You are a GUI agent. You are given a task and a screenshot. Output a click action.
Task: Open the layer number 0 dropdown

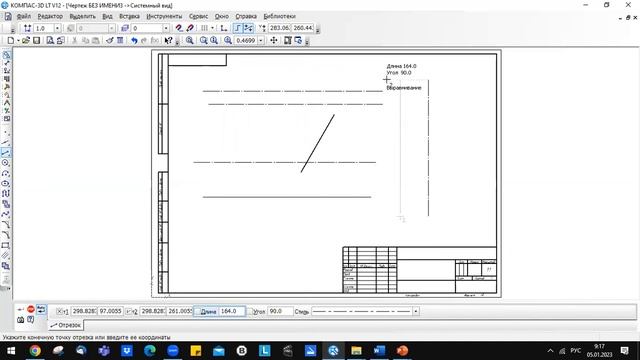coord(166,28)
